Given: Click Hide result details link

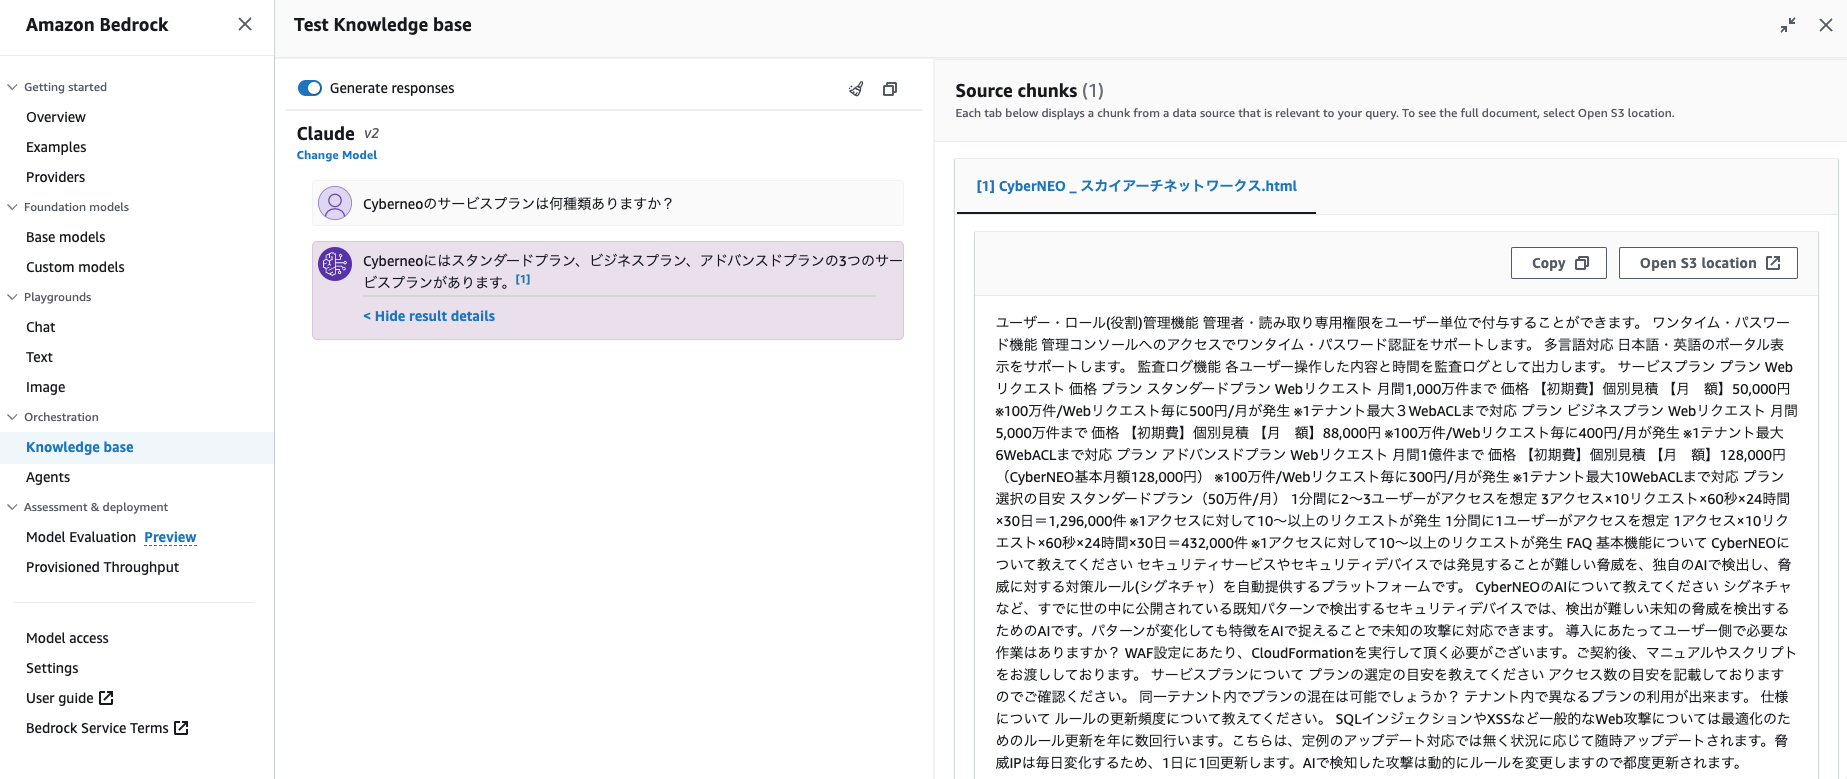Looking at the screenshot, I should coord(429,316).
